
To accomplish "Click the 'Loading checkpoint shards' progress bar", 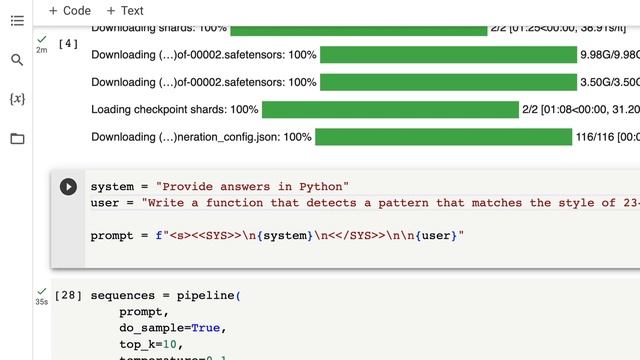I will tap(390, 109).
